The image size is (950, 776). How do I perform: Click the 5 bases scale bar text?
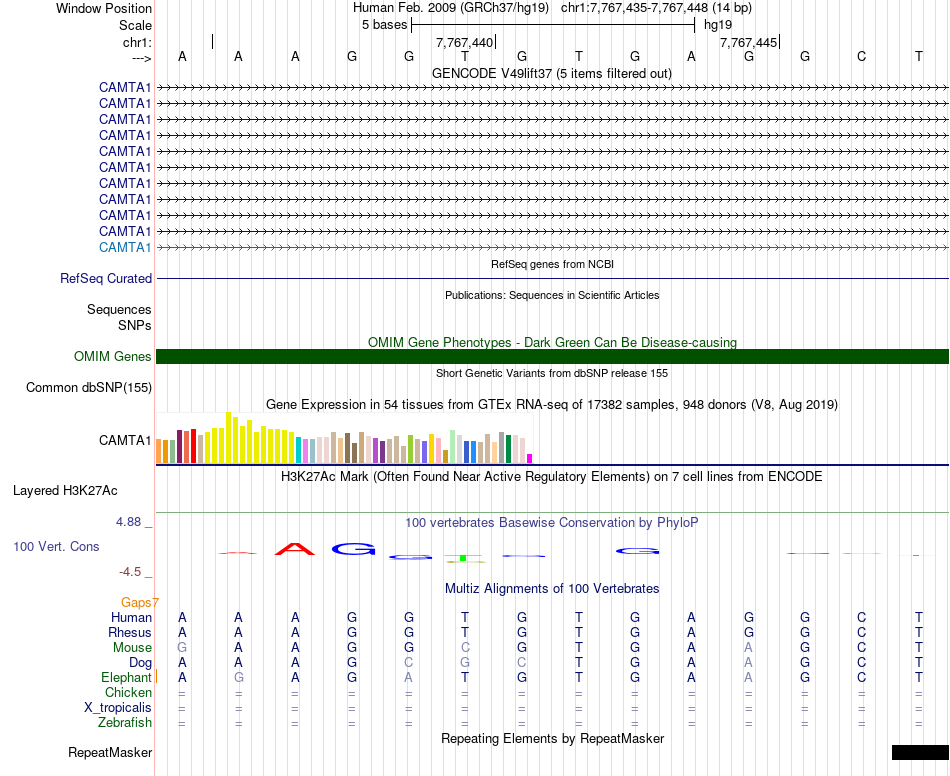pyautogui.click(x=384, y=25)
